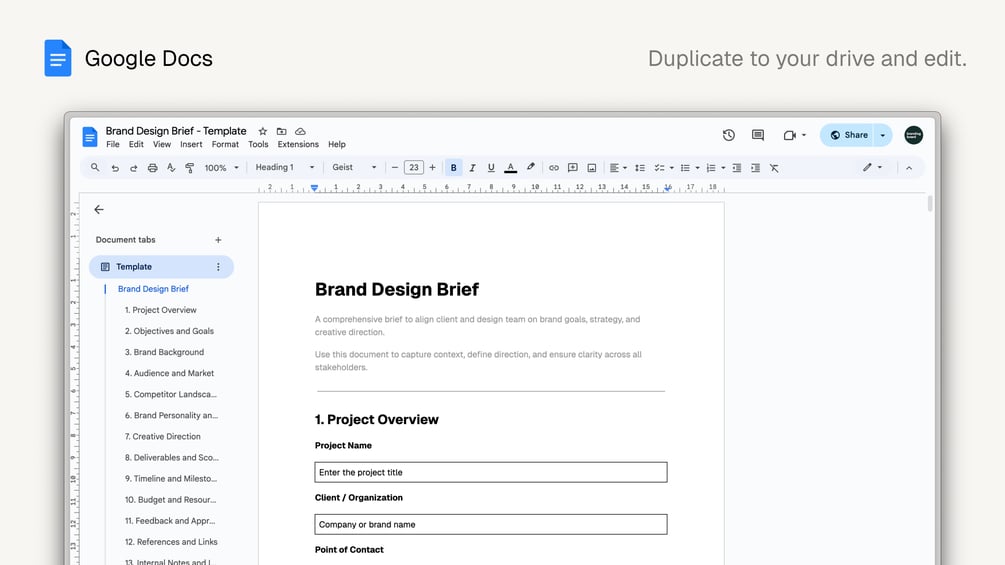Screen dimensions: 1005x565
Task: Toggle the checklist formatting
Action: click(x=659, y=168)
